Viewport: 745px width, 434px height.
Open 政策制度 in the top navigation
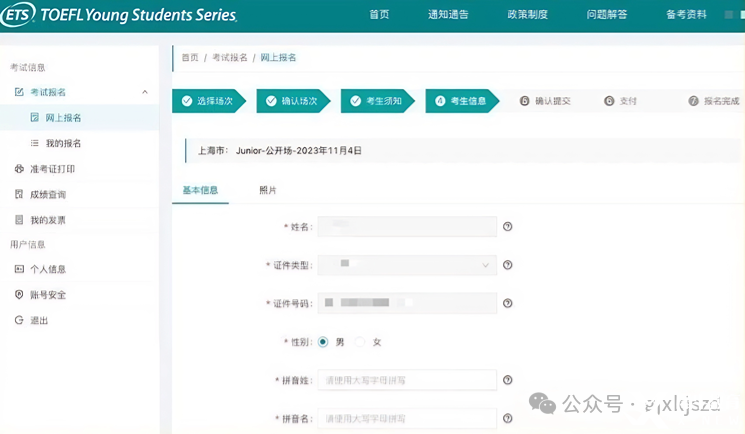[x=527, y=15]
